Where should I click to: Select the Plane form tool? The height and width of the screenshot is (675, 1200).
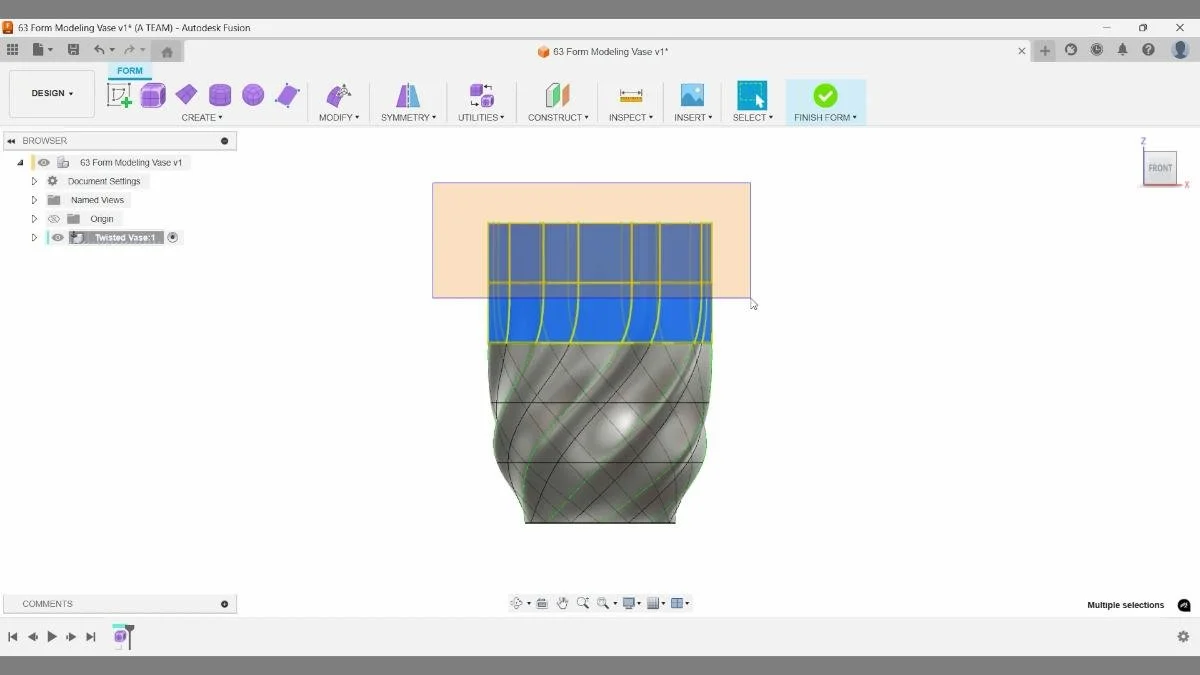click(x=186, y=95)
